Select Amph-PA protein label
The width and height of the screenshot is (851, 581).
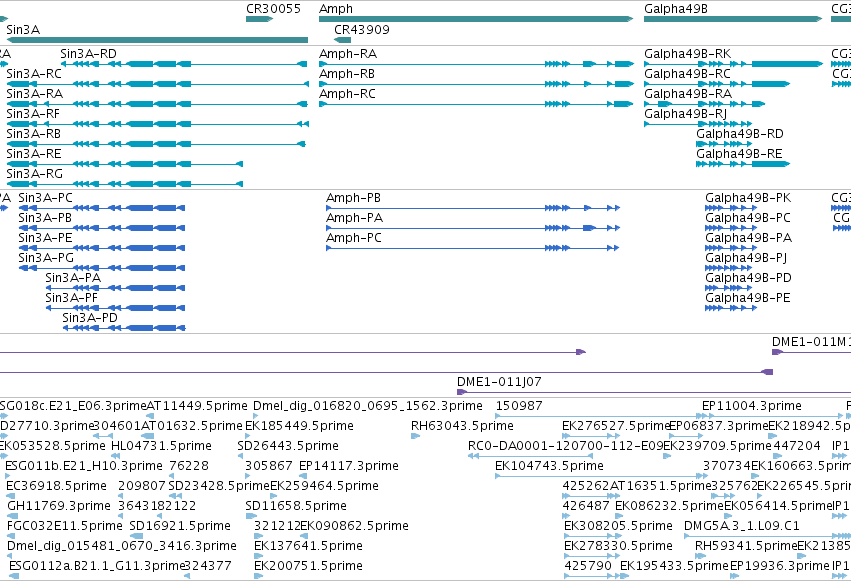point(354,218)
